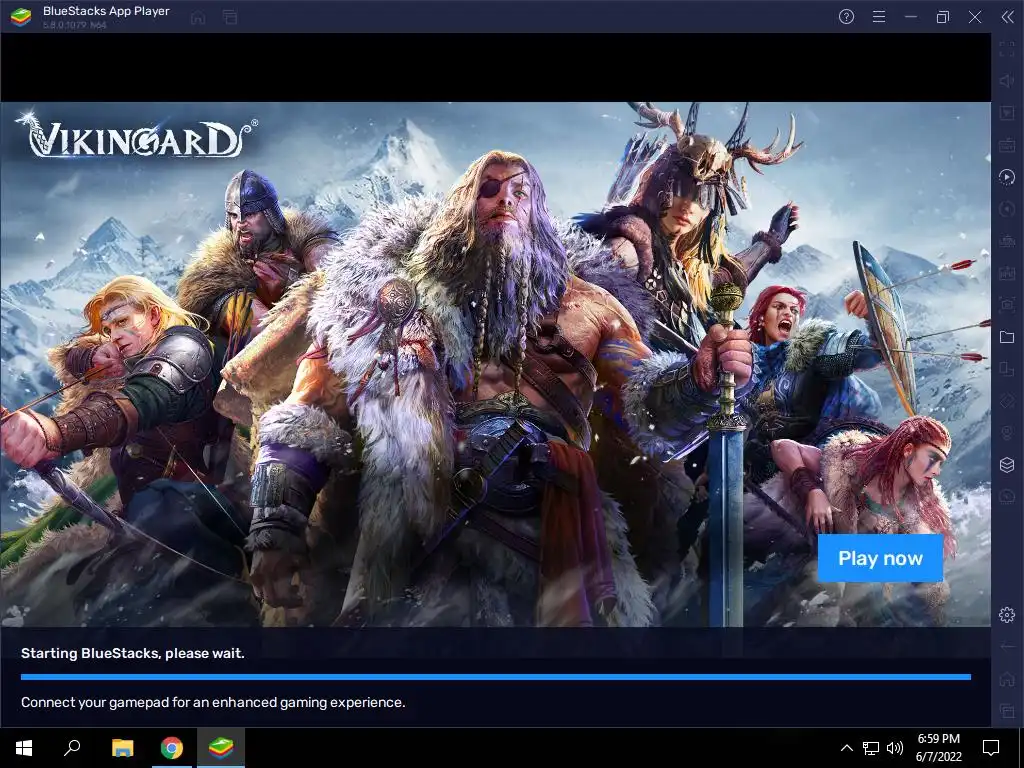Click the back arrow in sidebar
The width and height of the screenshot is (1024, 768).
coord(1006,647)
